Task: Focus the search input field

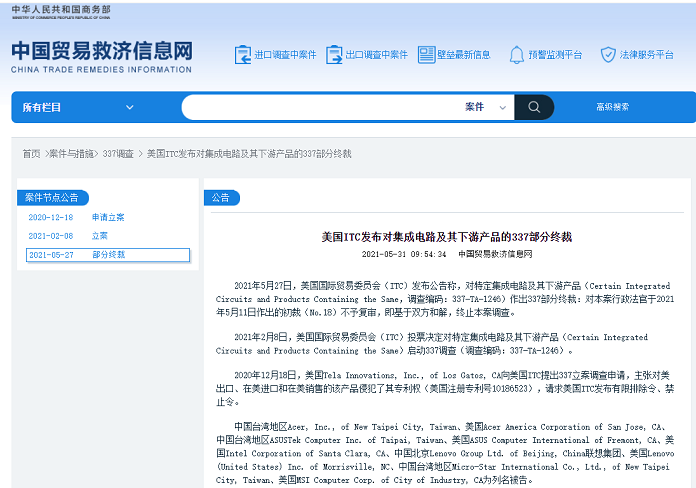Action: click(322, 107)
